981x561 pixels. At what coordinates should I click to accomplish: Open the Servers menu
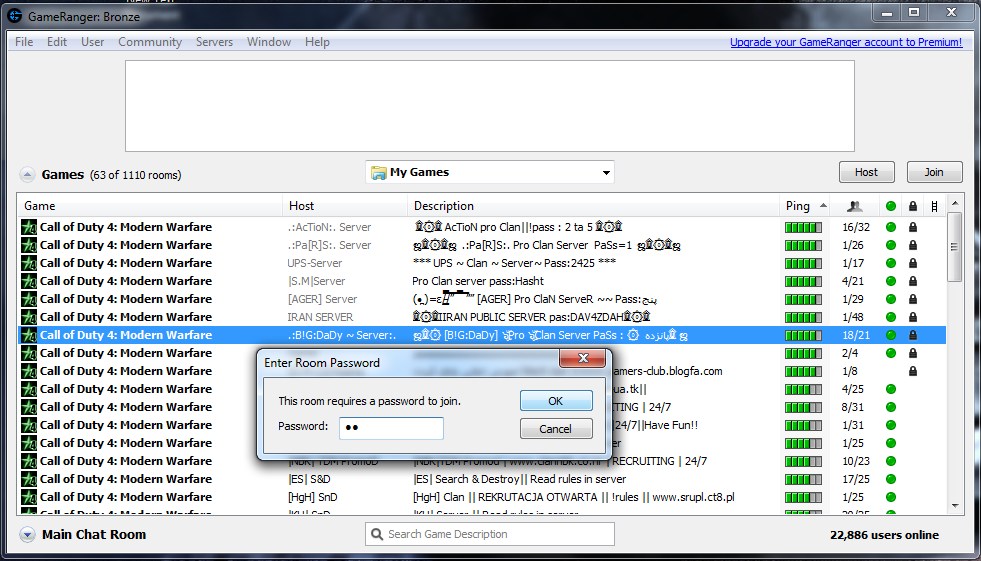pos(214,42)
